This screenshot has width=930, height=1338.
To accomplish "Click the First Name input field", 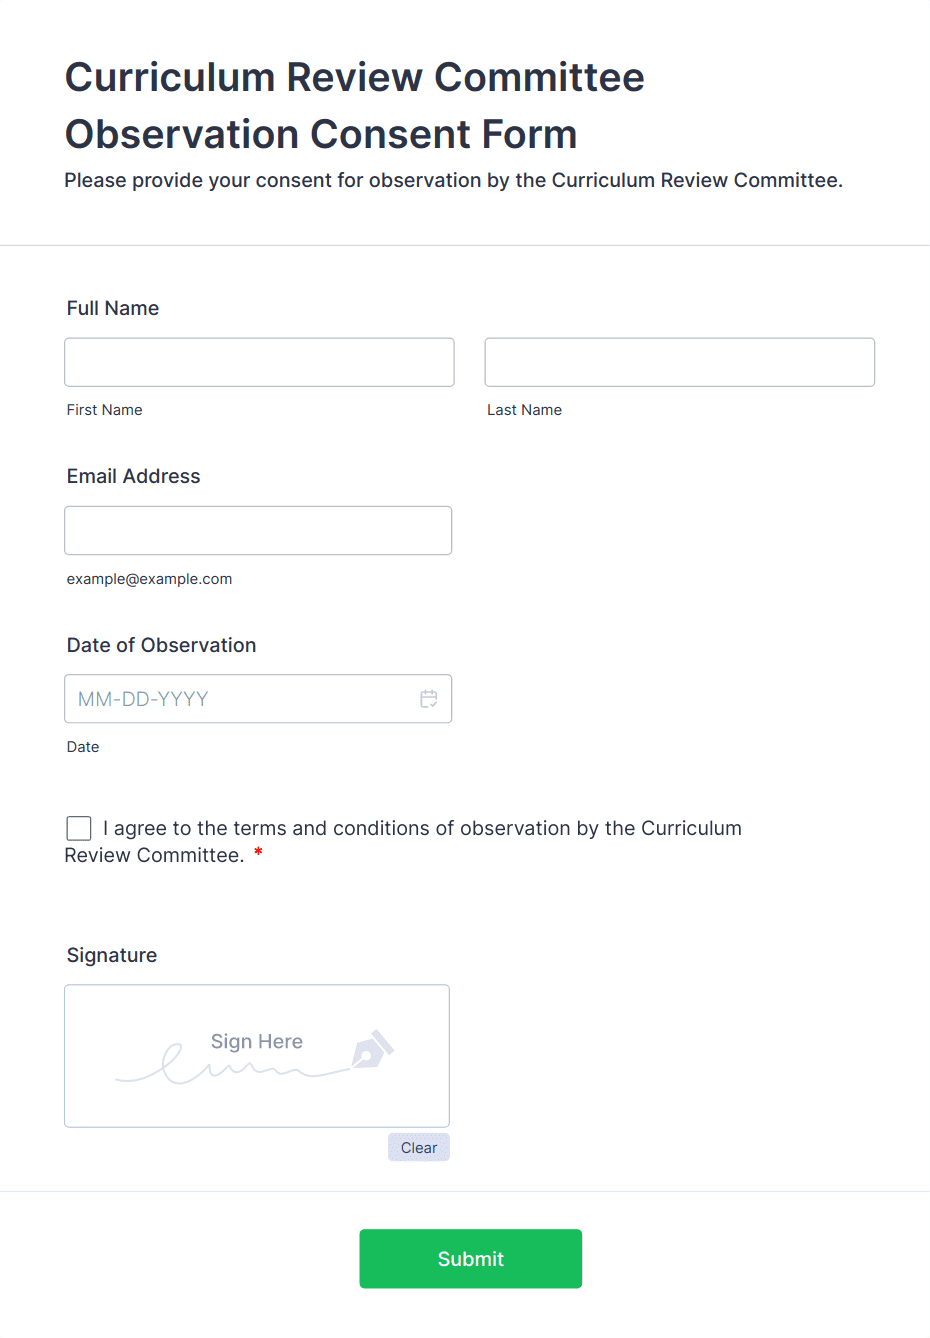I will 259,362.
